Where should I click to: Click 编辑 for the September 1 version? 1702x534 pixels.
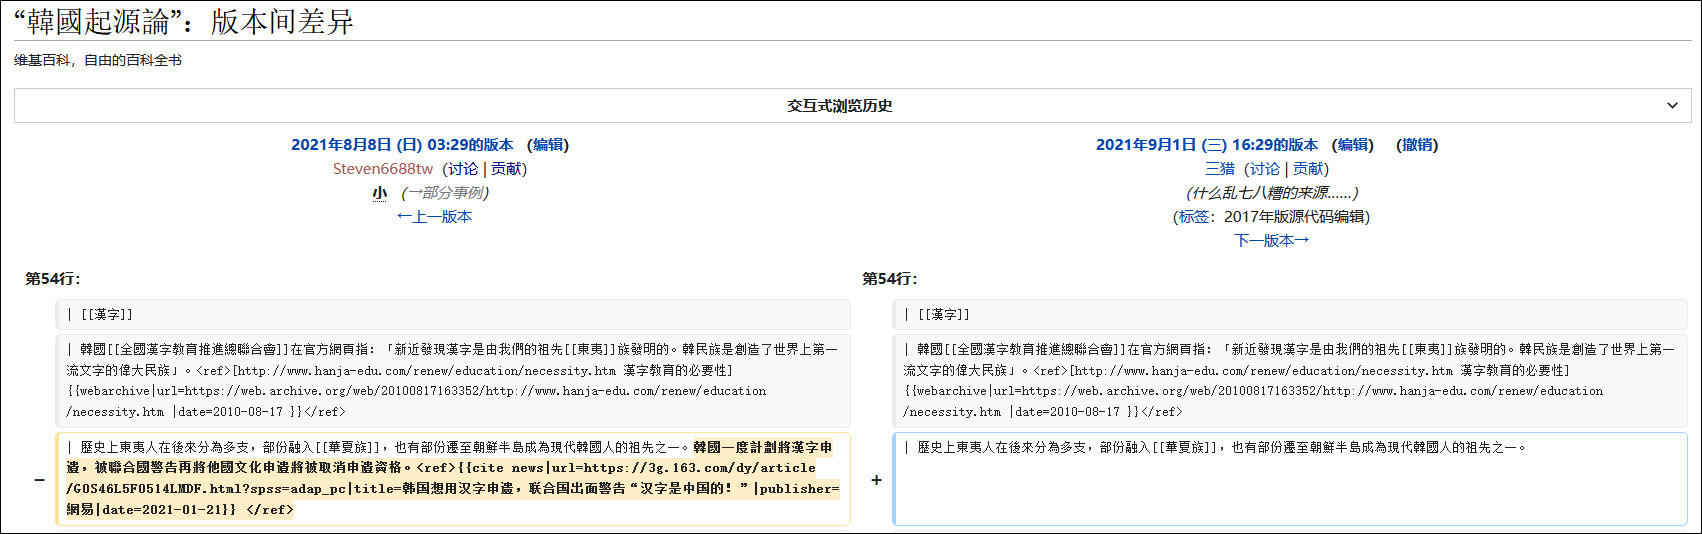1353,145
